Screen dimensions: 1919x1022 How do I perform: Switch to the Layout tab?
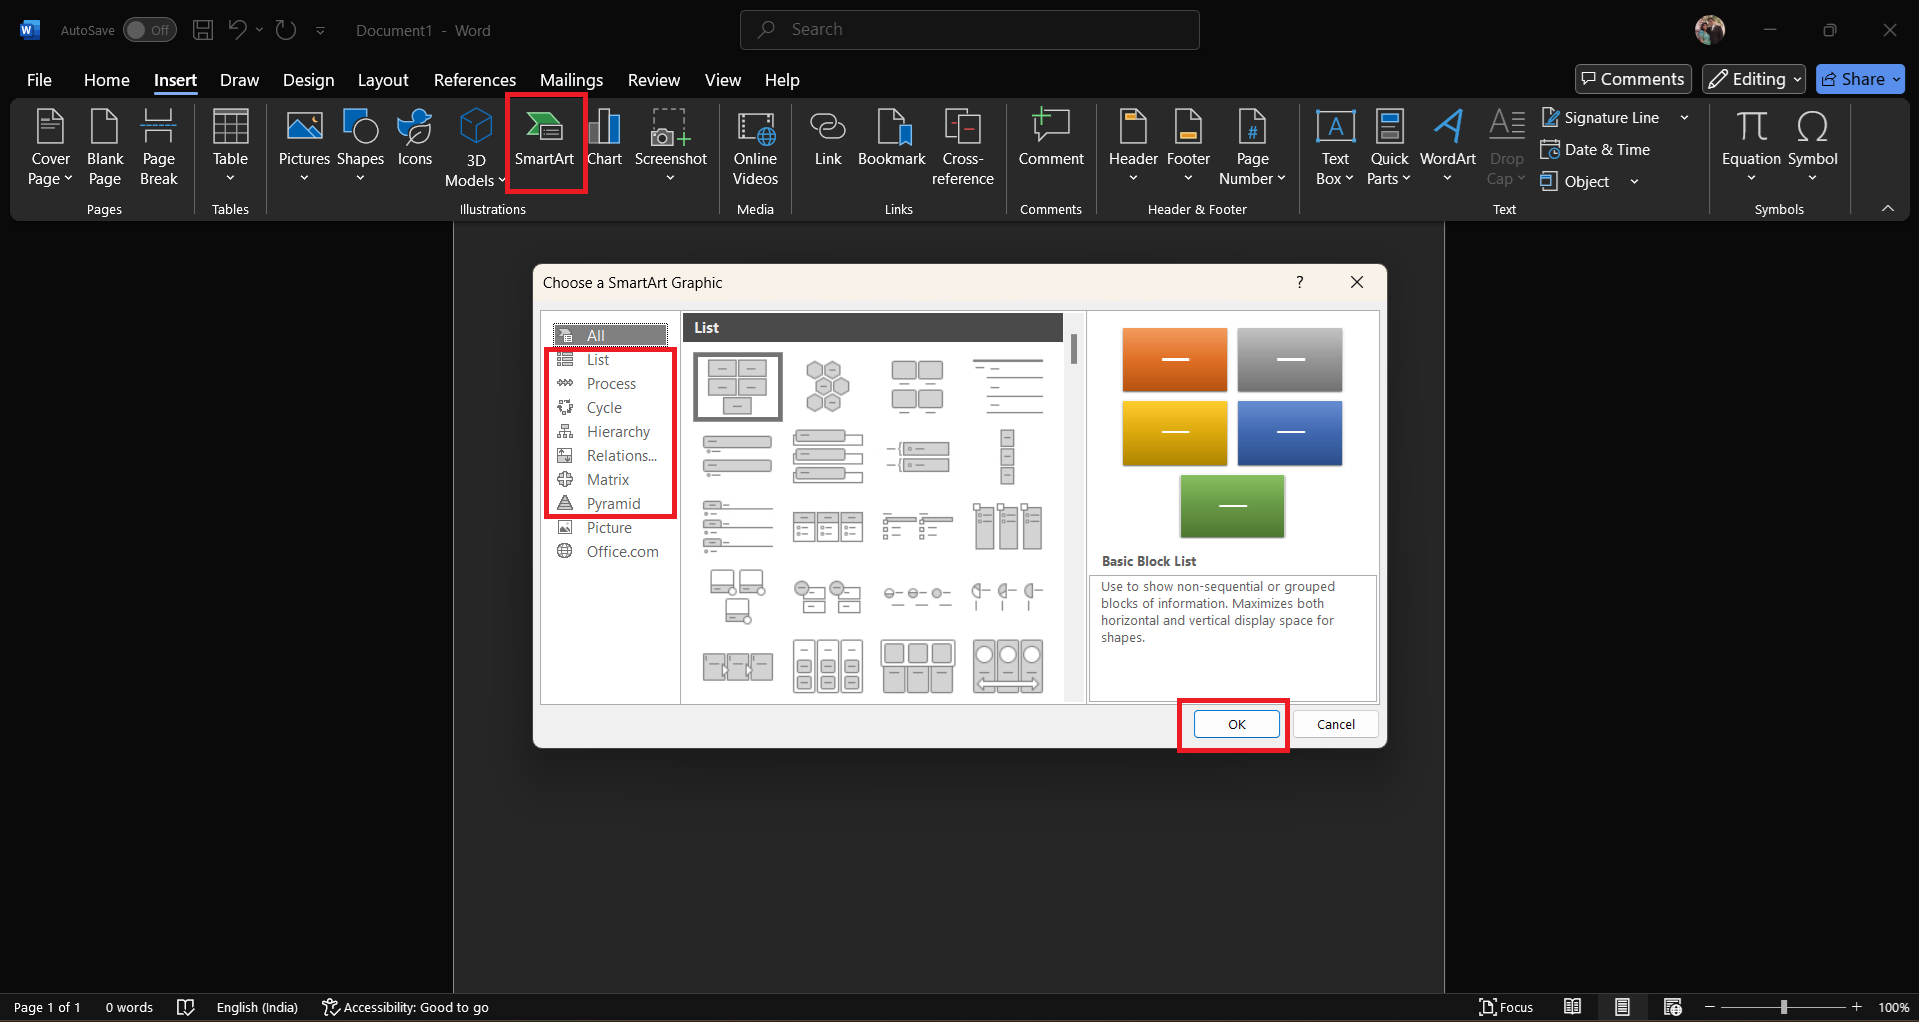(383, 80)
